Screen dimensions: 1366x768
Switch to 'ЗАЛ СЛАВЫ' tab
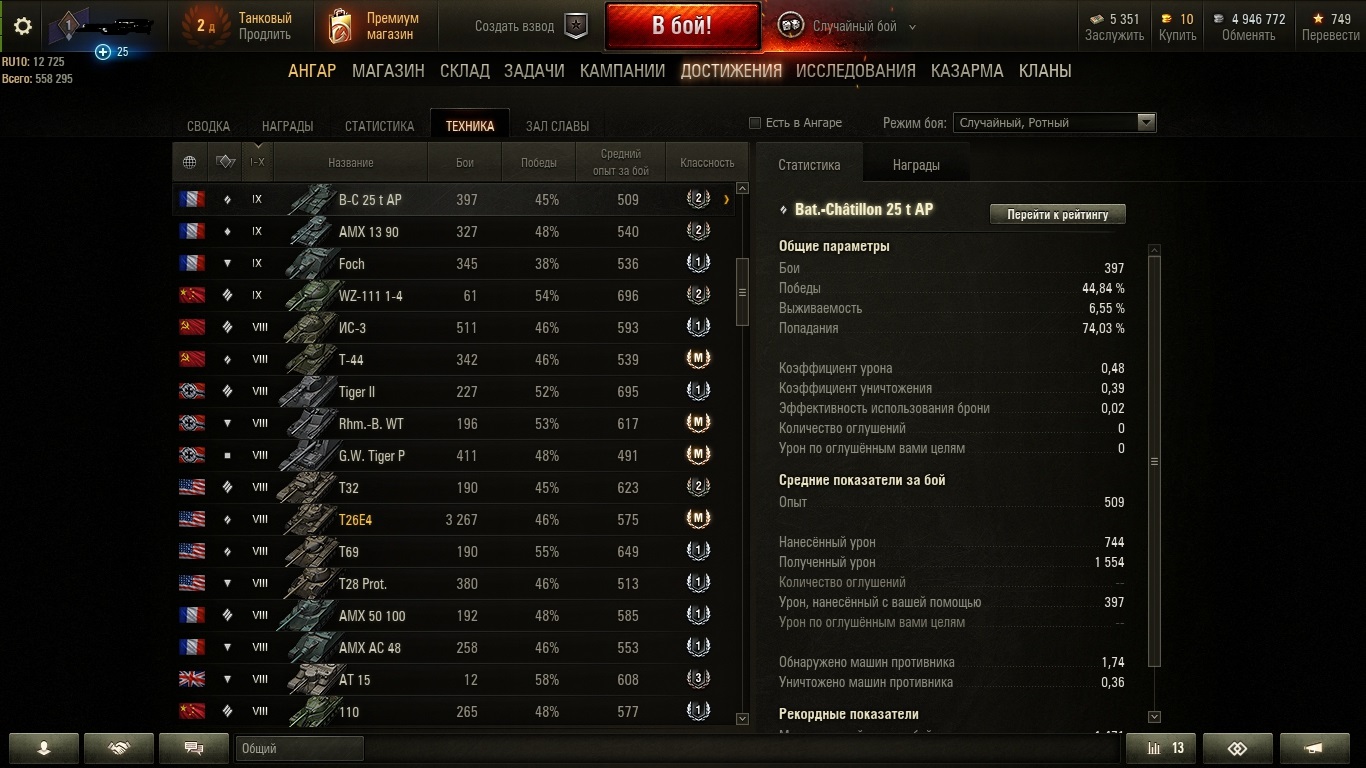[x=557, y=126]
